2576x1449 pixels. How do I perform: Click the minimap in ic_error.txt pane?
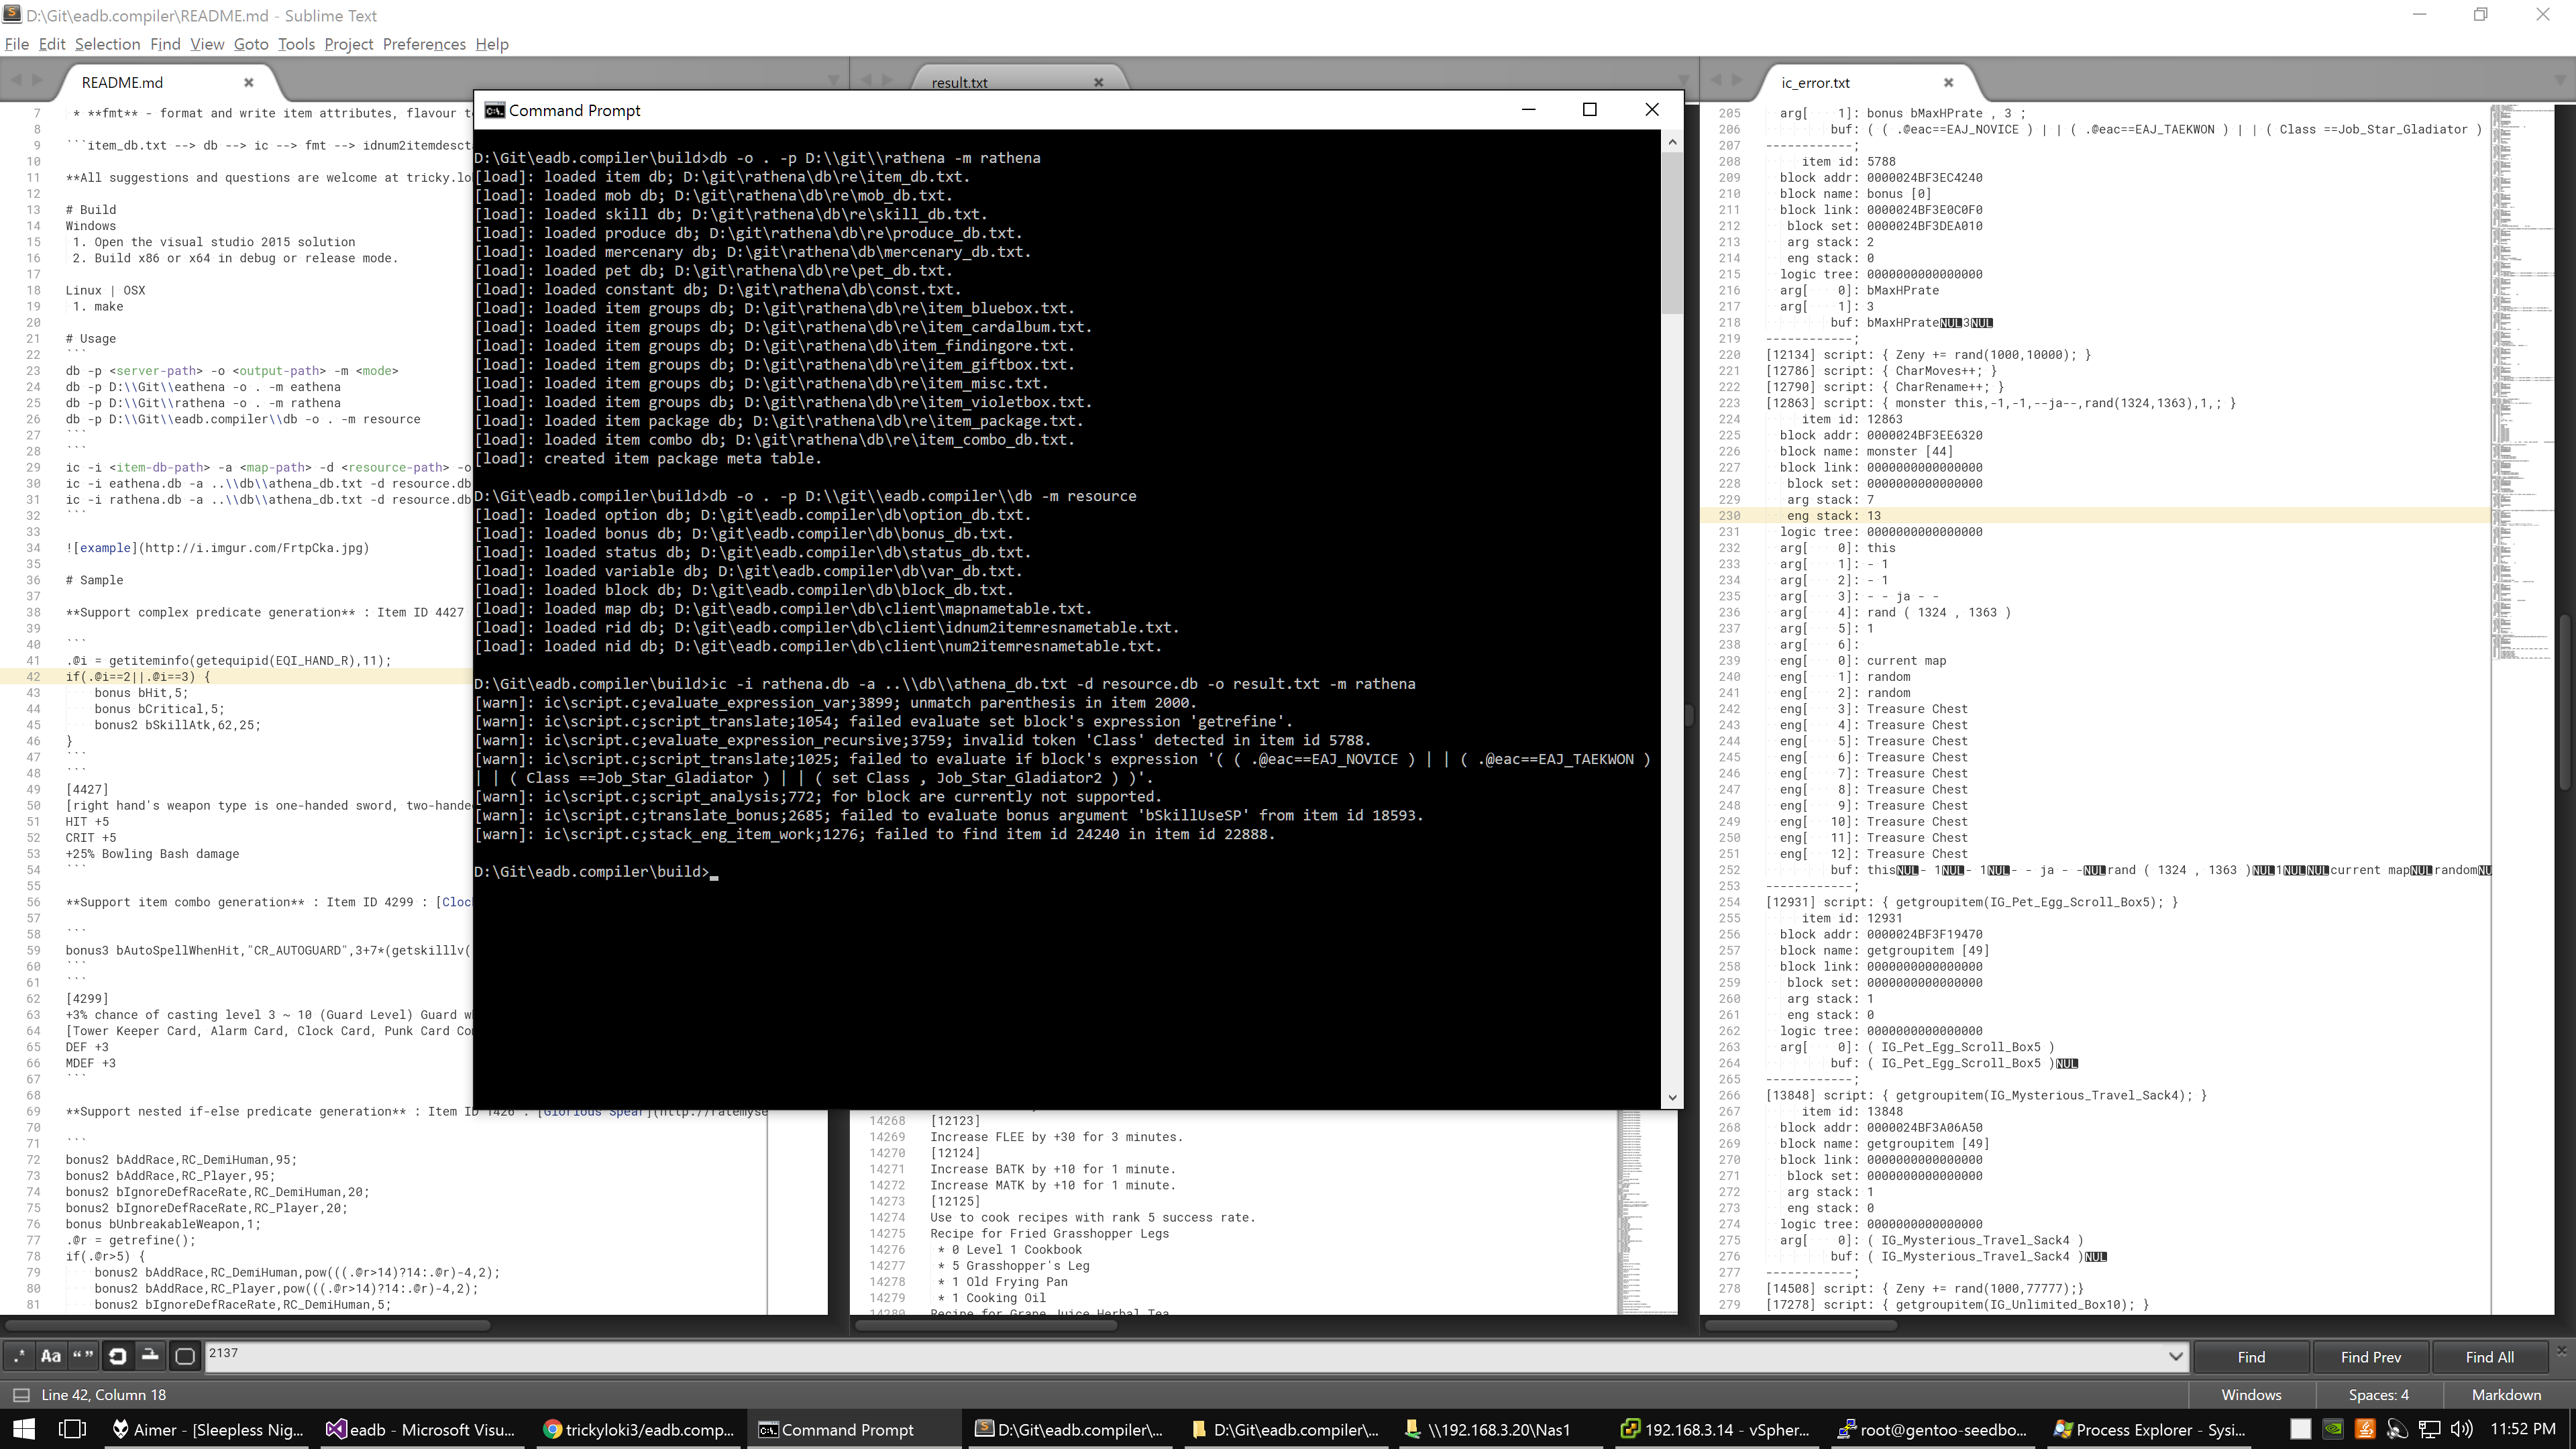pyautogui.click(x=2521, y=400)
